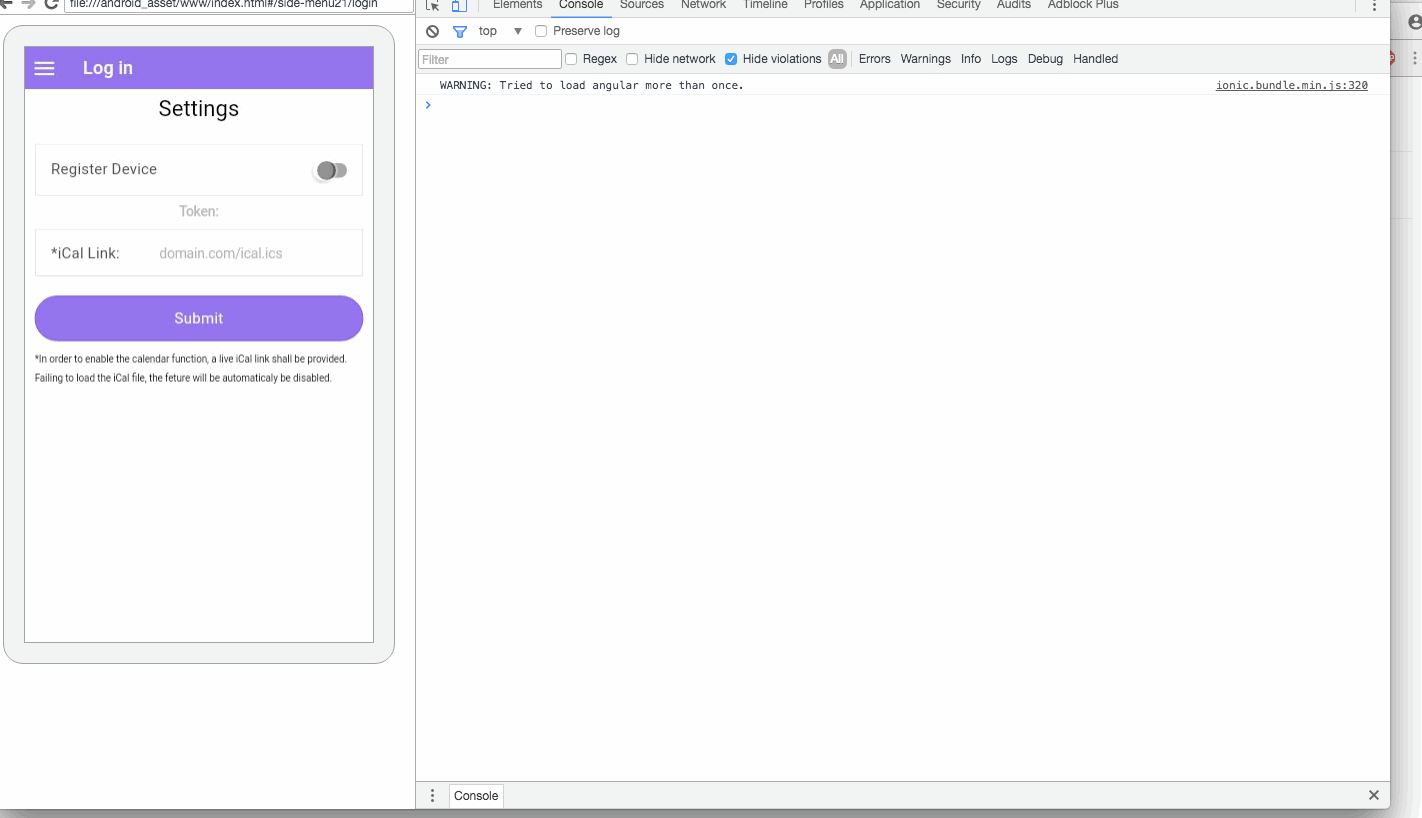
Task: Click the angular loaded twice warning message
Action: click(x=592, y=85)
